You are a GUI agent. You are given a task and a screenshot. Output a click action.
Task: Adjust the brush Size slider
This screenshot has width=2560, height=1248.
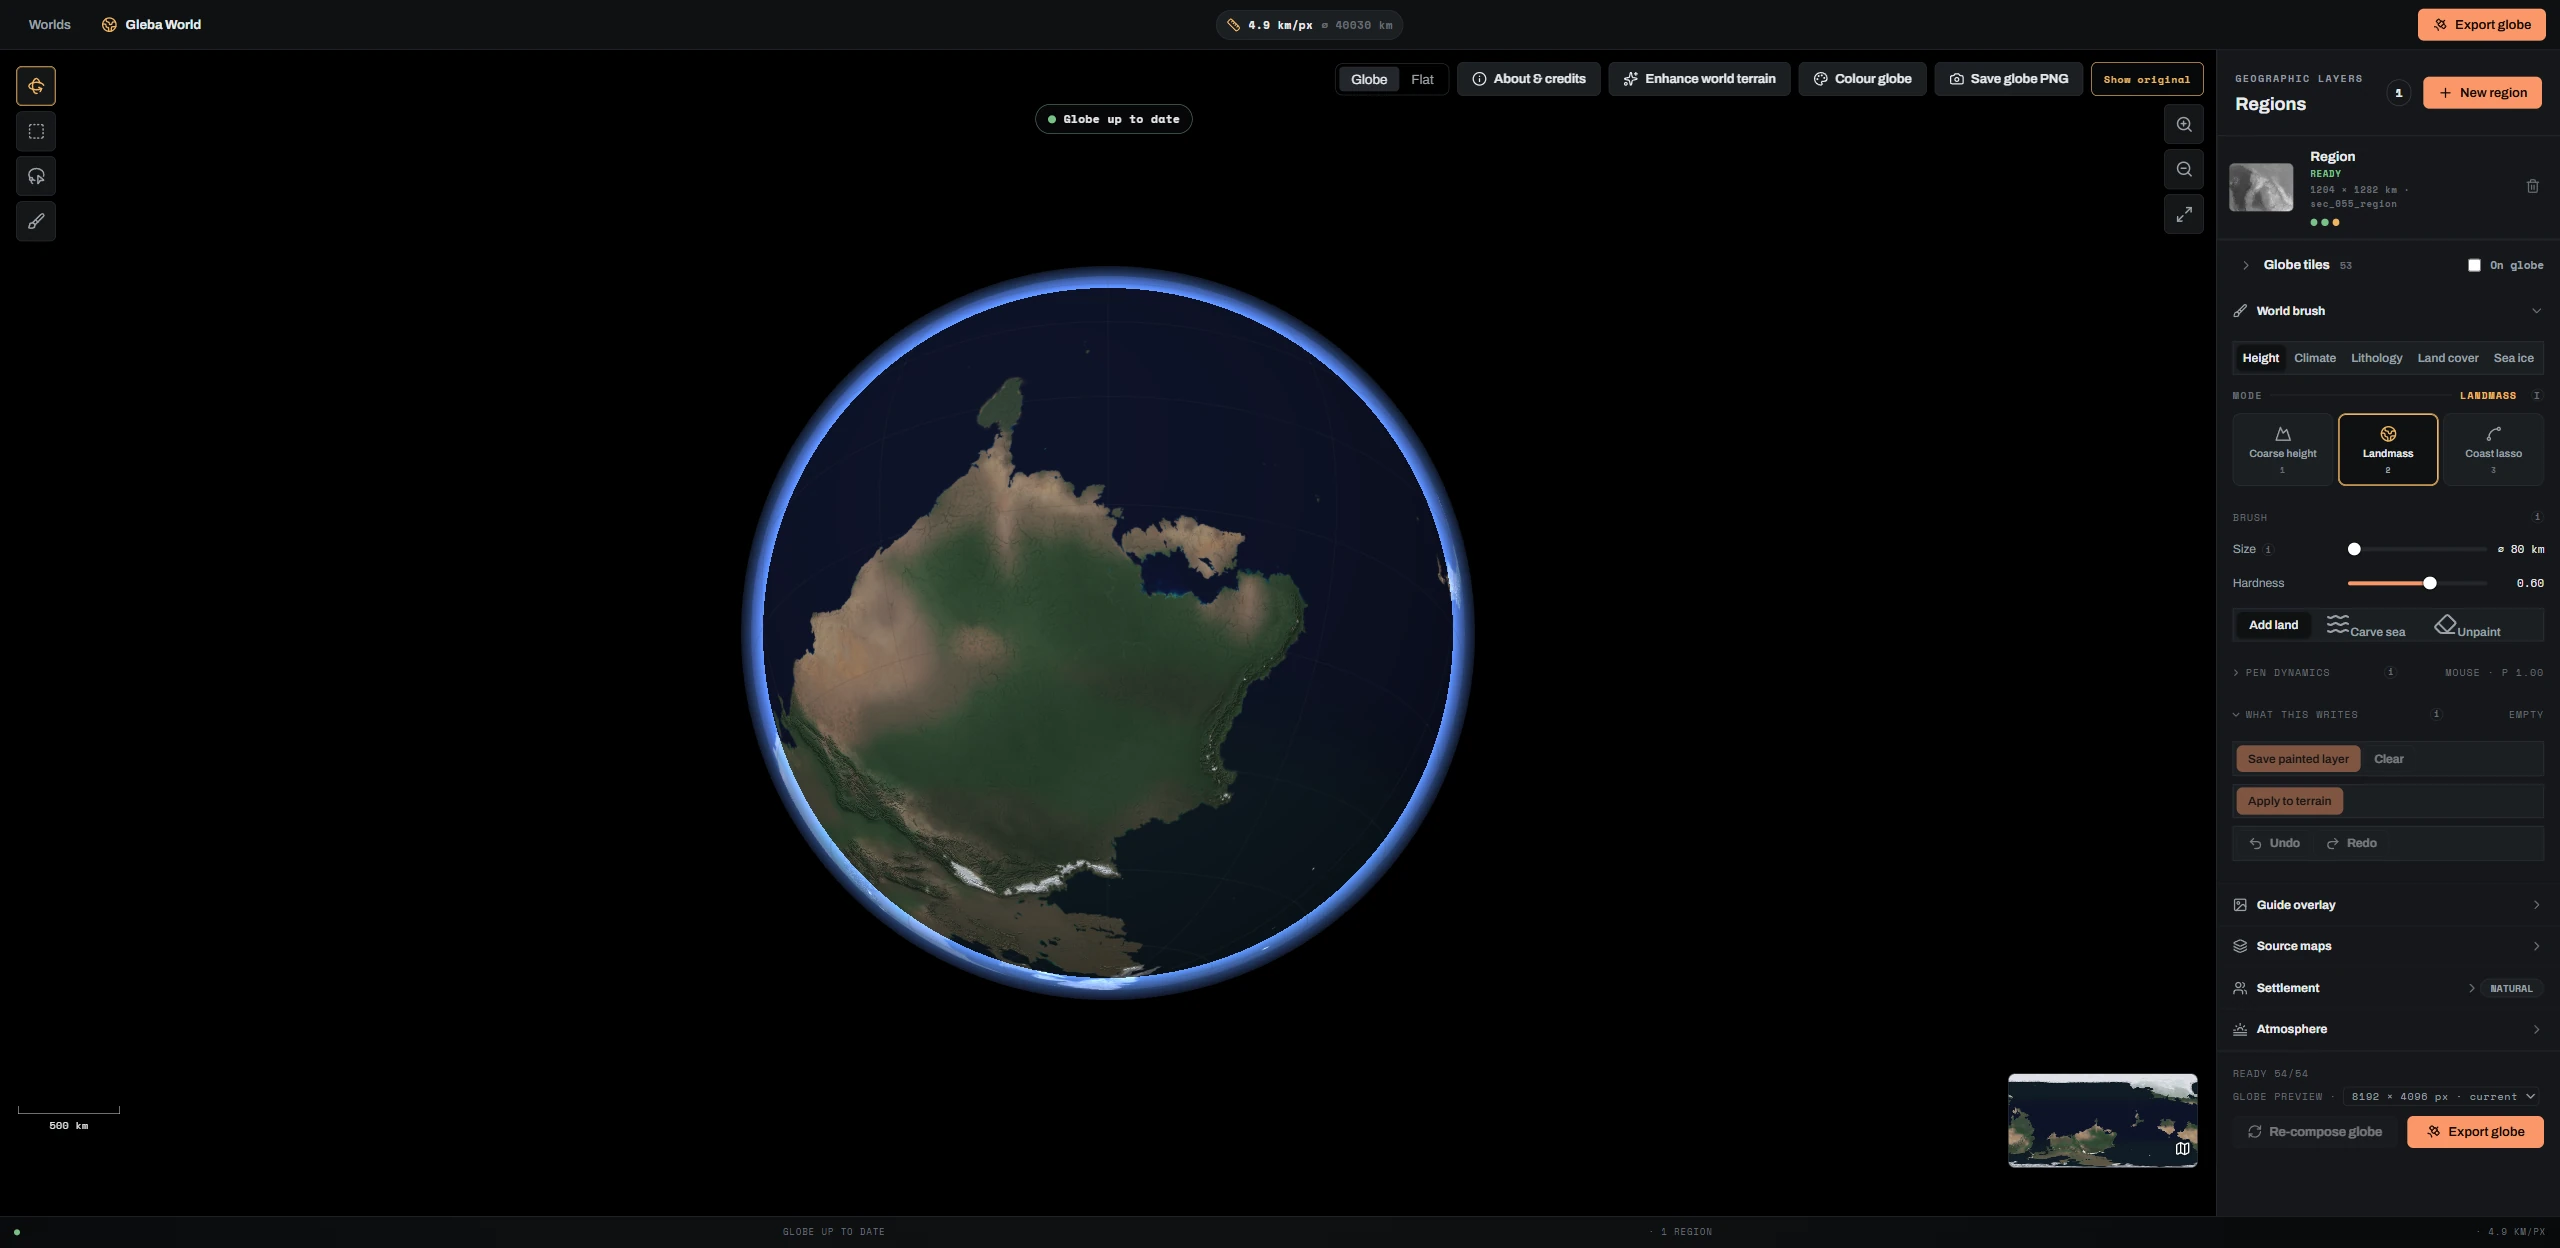click(x=2417, y=549)
